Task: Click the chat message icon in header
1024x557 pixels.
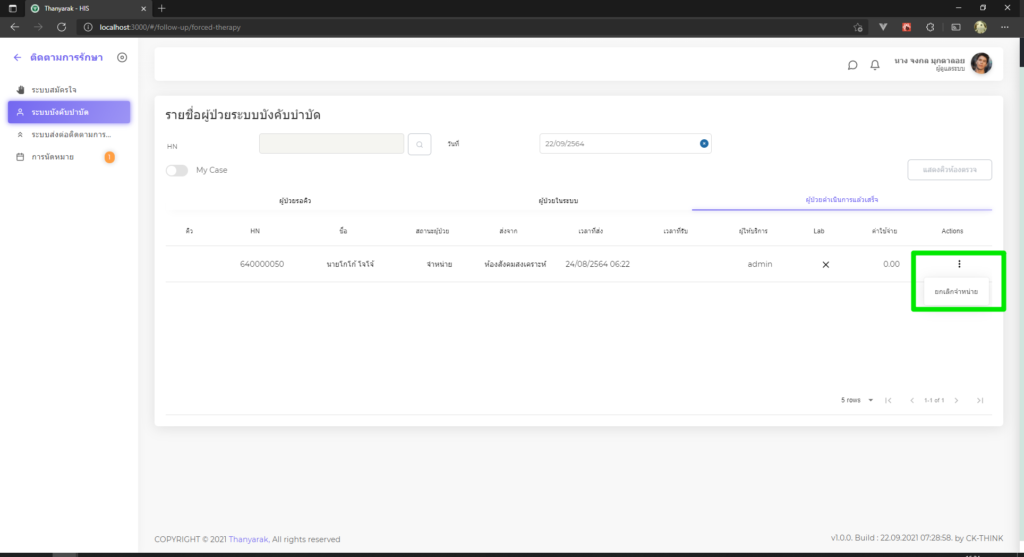Action: [852, 65]
